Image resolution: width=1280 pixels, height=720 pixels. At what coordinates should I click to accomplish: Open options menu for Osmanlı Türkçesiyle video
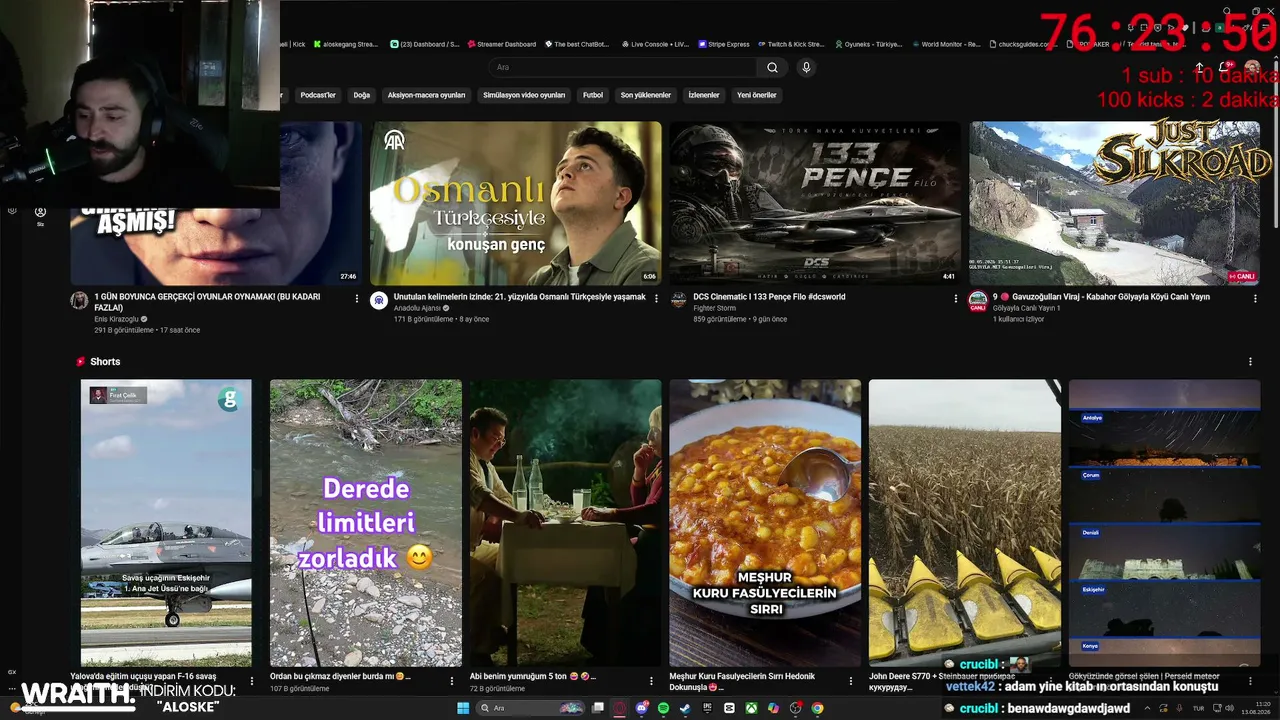tap(657, 298)
